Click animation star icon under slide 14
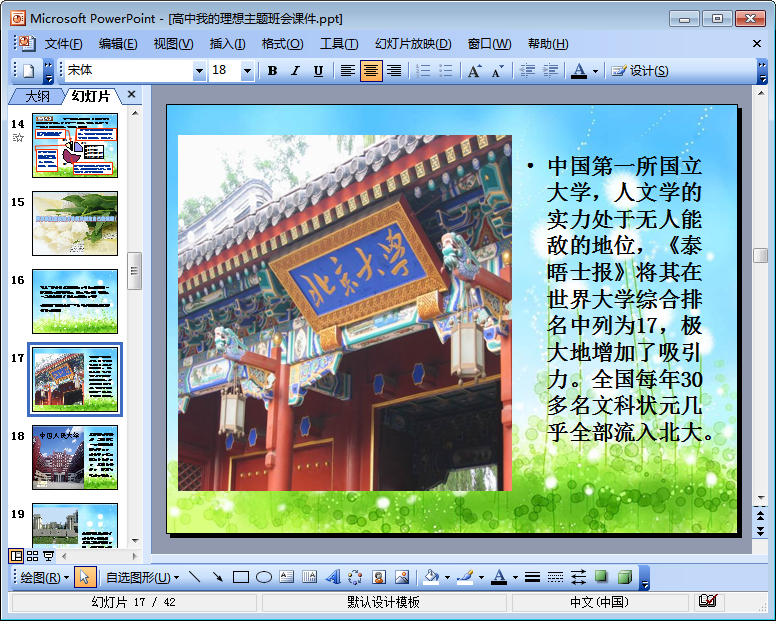This screenshot has height=621, width=776. pos(18,138)
